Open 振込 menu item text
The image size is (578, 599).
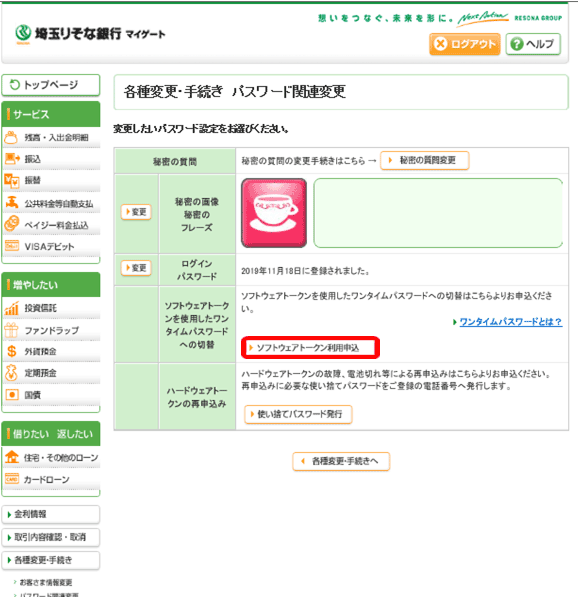(32, 159)
